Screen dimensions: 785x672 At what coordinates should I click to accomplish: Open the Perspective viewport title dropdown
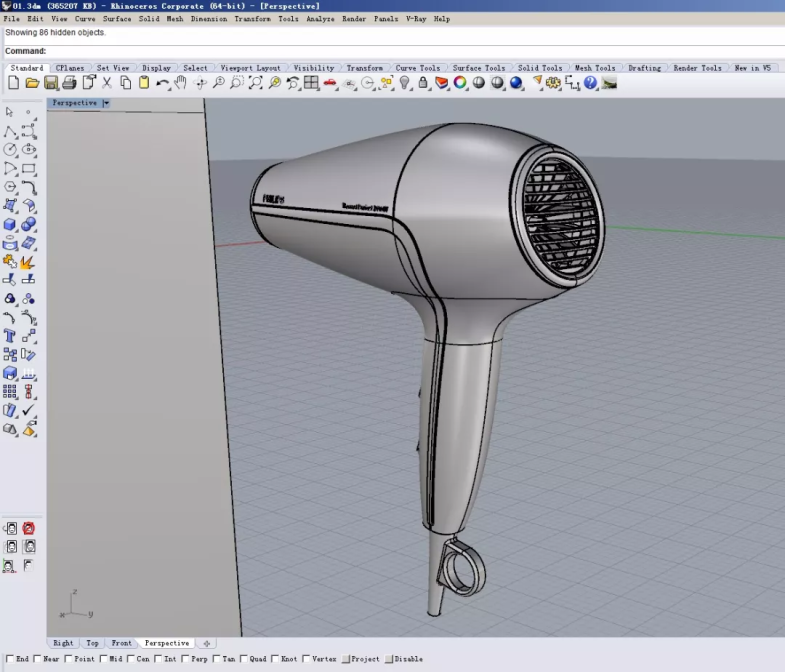point(106,103)
